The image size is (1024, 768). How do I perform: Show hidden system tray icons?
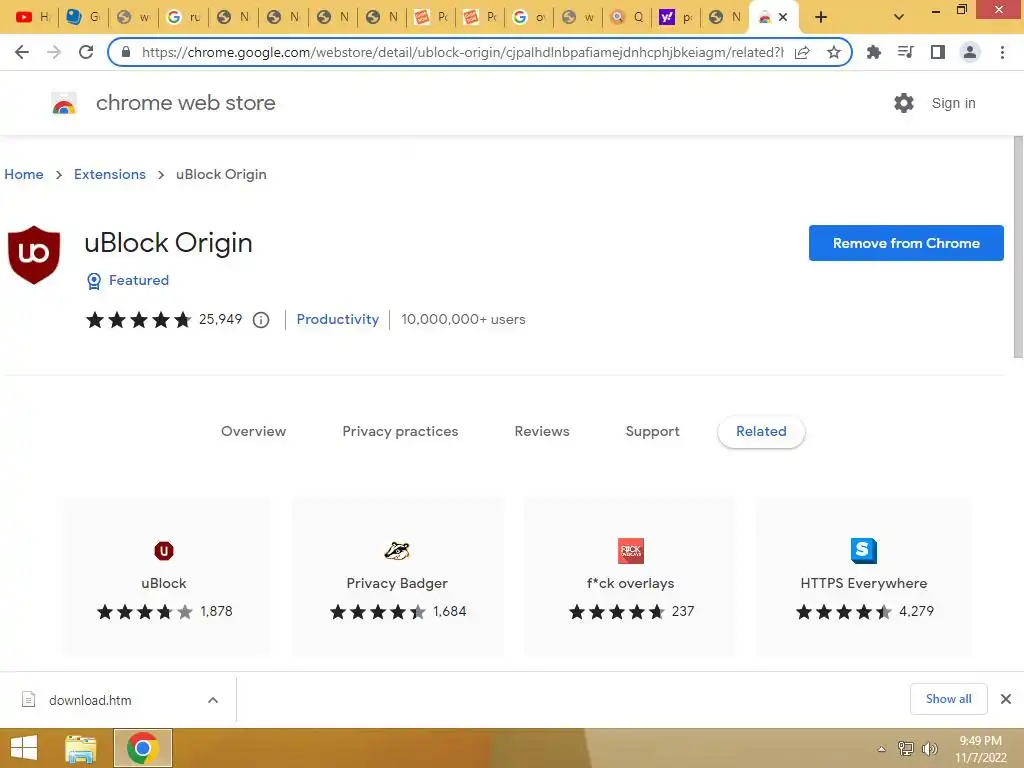pyautogui.click(x=881, y=749)
